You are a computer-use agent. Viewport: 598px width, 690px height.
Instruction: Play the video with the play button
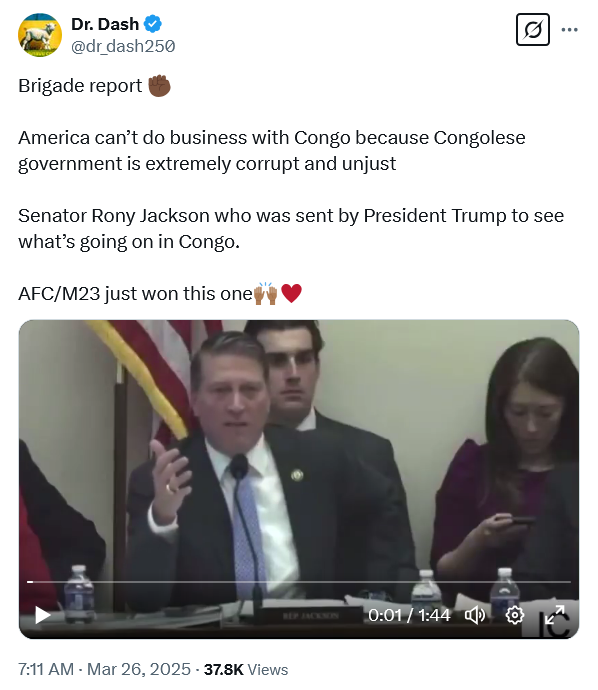point(43,615)
